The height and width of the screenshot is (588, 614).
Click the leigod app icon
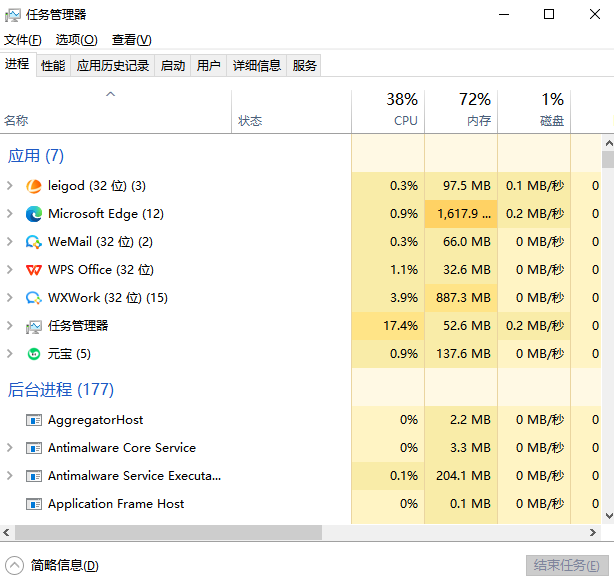click(x=34, y=186)
